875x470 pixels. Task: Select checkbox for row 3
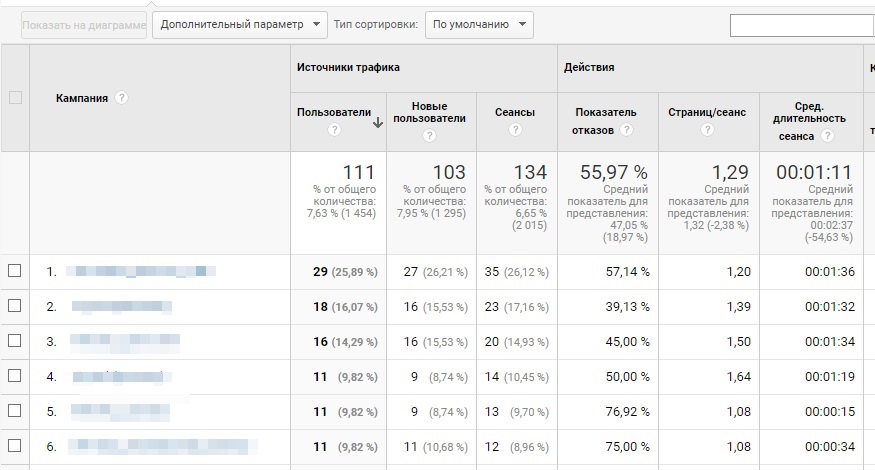[x=15, y=340]
